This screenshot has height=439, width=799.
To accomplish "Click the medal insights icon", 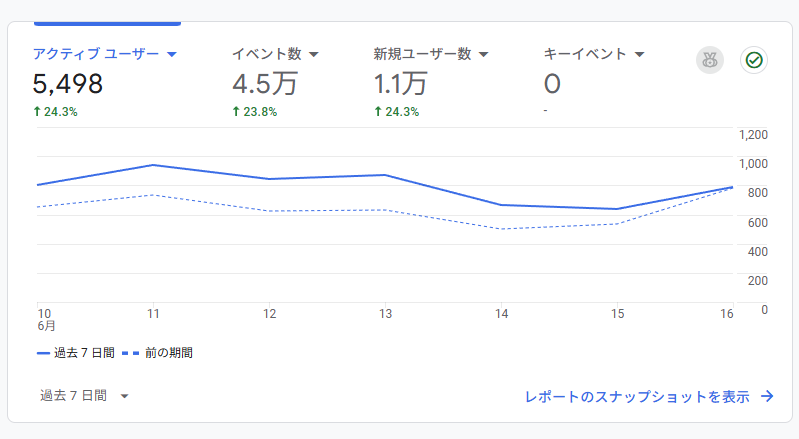I will tap(710, 60).
